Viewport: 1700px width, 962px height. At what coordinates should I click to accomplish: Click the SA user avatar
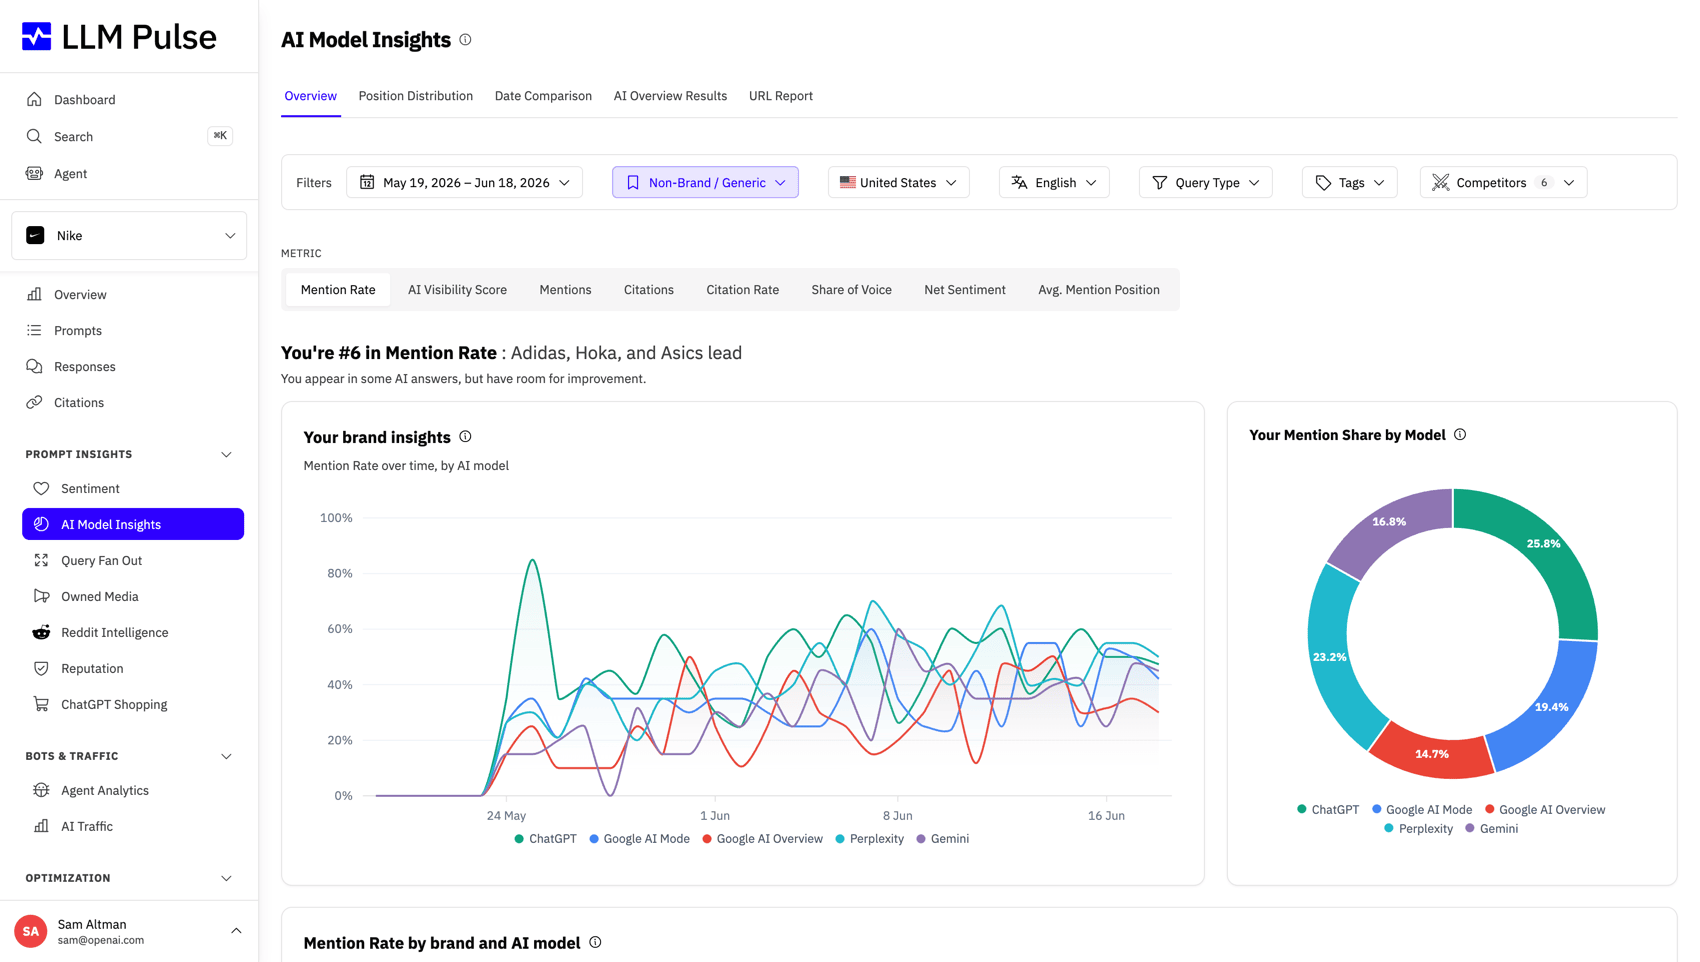pyautogui.click(x=31, y=931)
